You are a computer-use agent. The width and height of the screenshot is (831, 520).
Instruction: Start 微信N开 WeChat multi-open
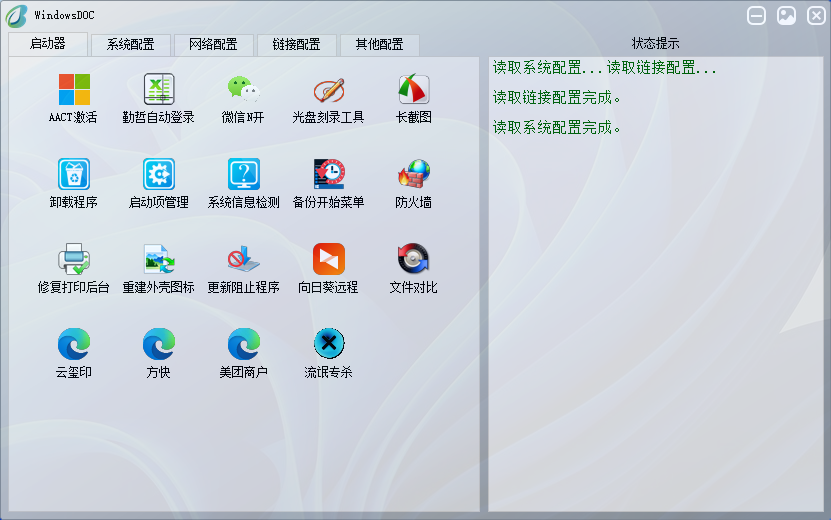(243, 90)
